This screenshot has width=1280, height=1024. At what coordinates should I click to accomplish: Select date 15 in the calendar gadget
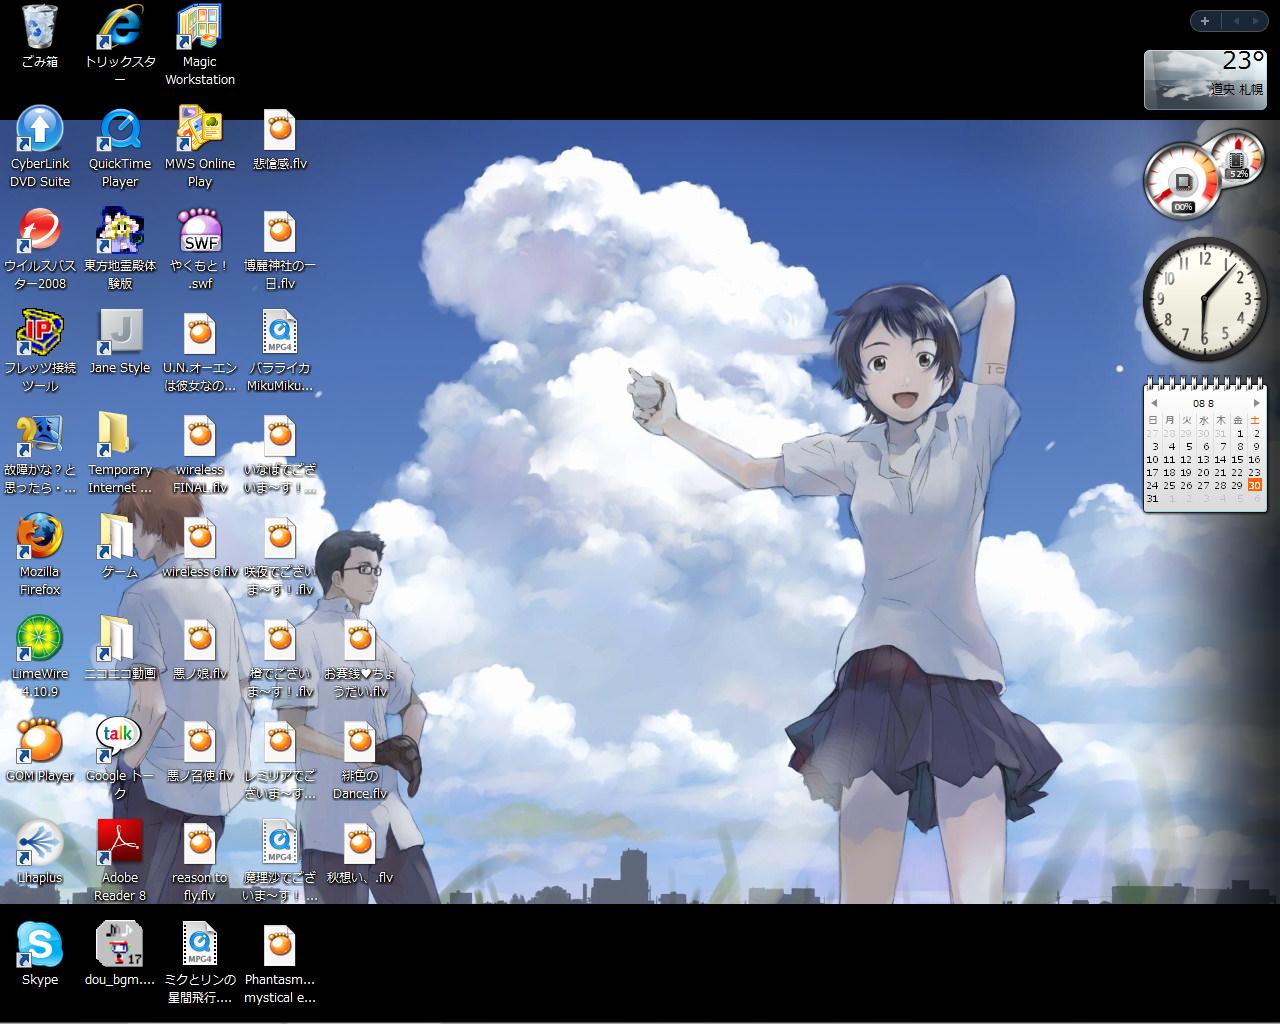pyautogui.click(x=1237, y=460)
